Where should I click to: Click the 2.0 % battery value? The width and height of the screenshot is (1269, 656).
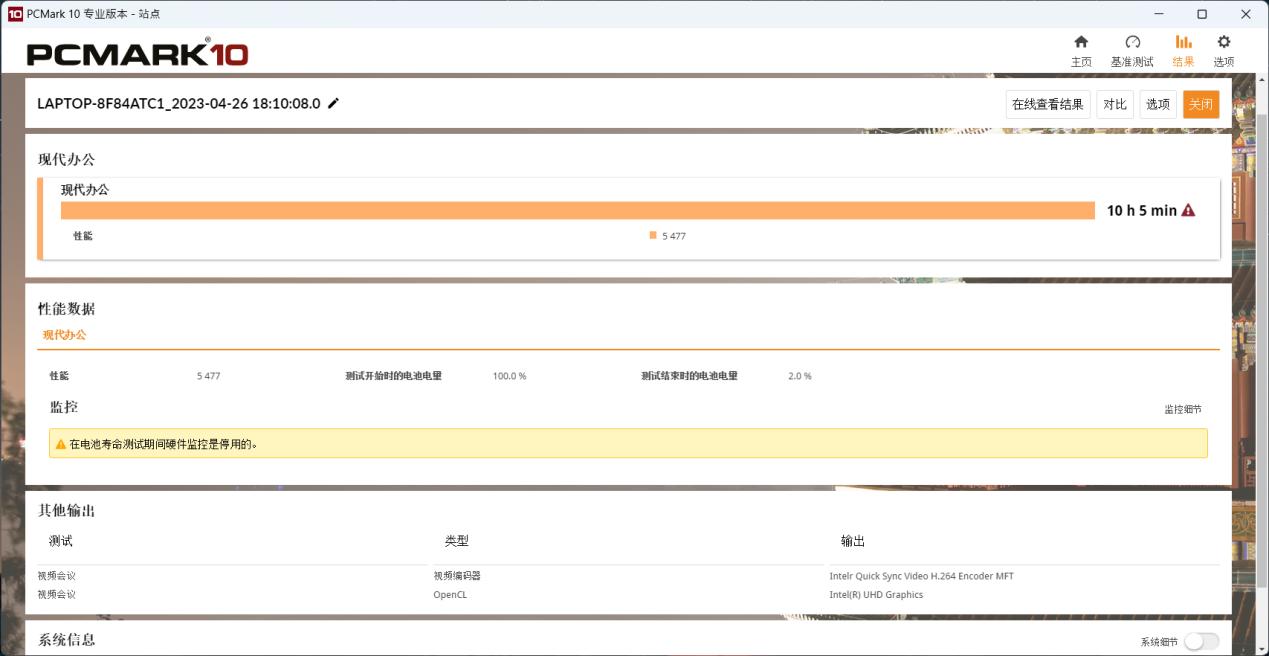click(800, 376)
